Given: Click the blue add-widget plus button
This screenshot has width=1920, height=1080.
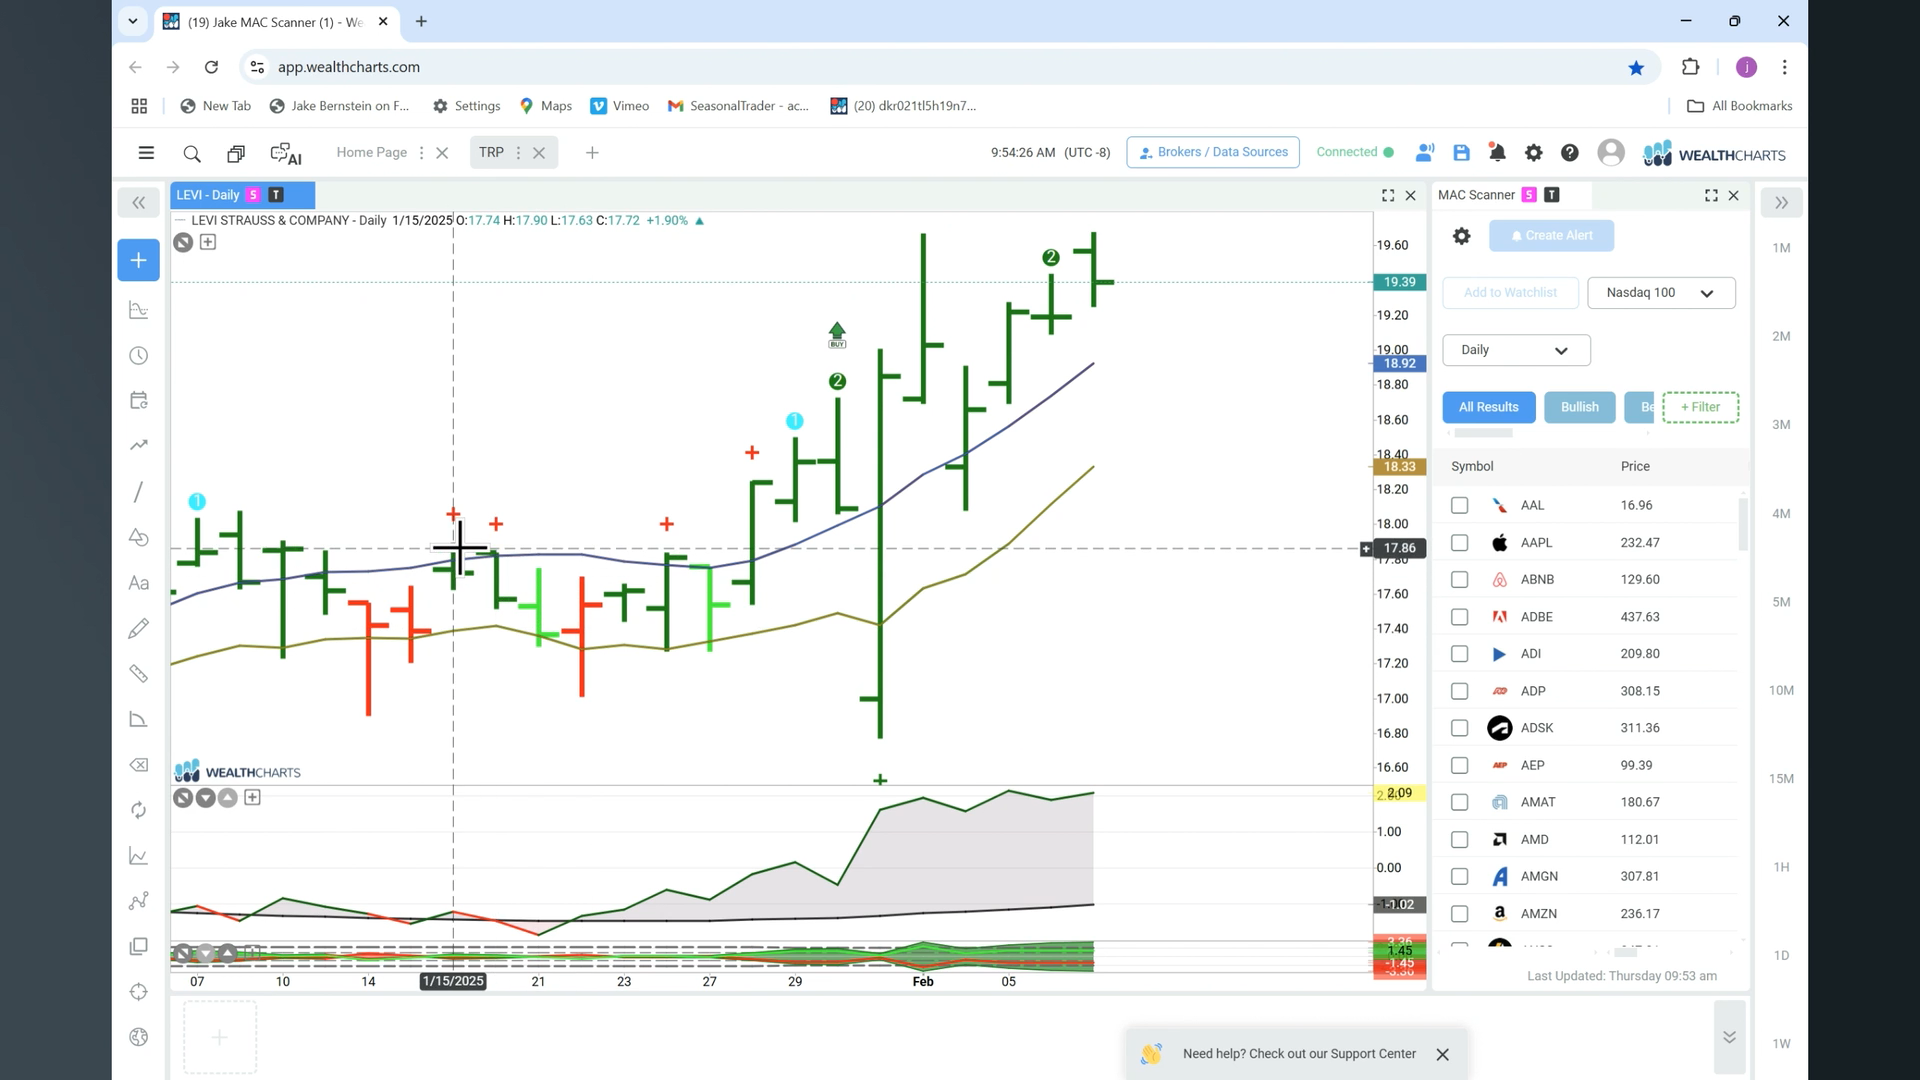Looking at the screenshot, I should click(139, 260).
